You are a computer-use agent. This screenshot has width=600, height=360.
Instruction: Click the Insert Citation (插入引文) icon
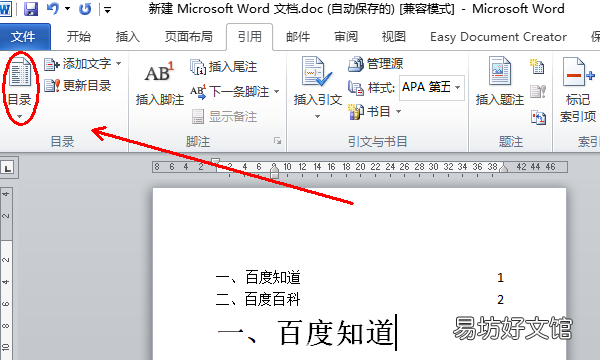[316, 72]
